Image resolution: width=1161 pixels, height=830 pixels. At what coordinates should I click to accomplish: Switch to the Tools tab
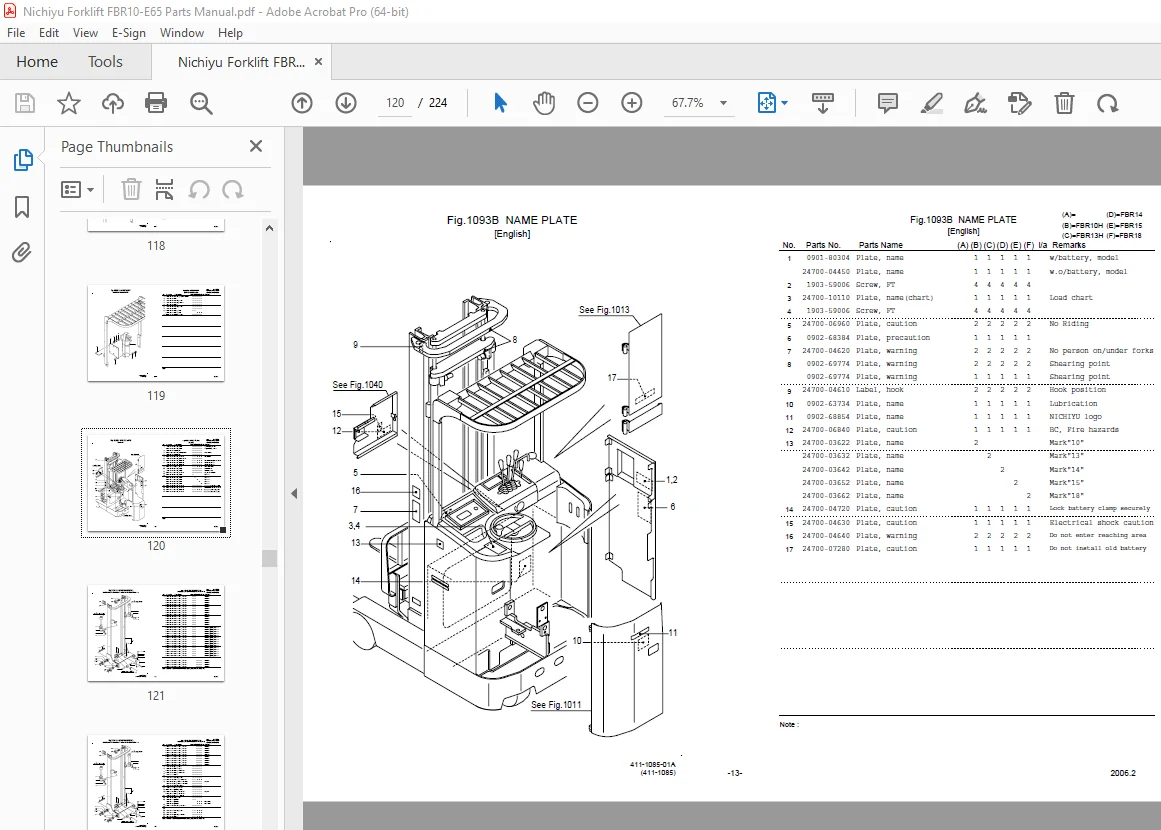point(105,61)
